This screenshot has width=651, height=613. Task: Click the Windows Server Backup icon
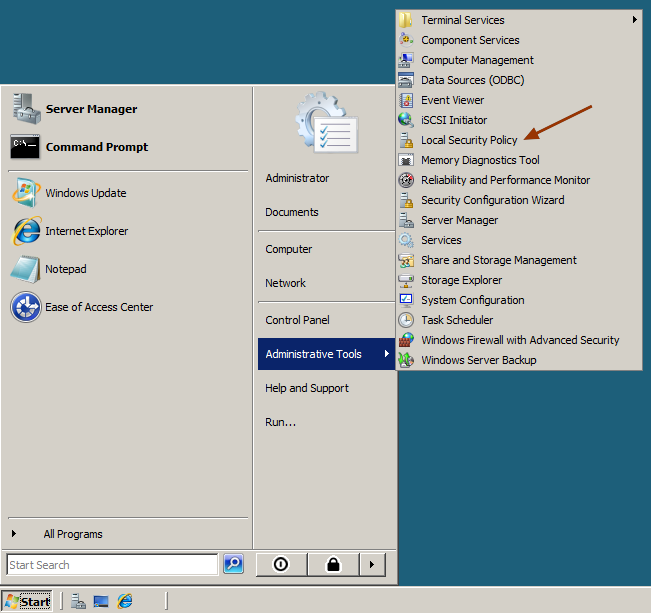click(x=406, y=360)
